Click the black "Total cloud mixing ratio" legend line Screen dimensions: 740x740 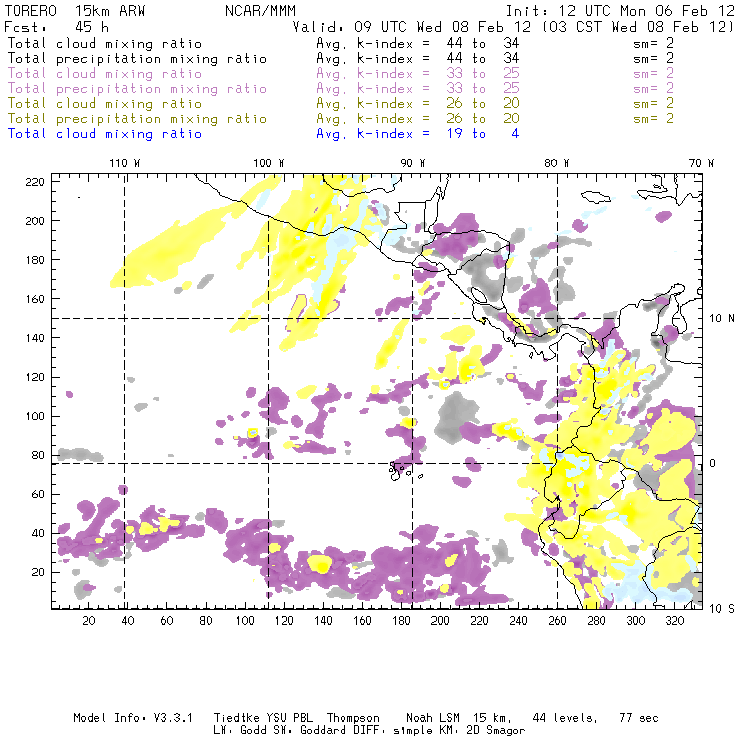point(105,43)
